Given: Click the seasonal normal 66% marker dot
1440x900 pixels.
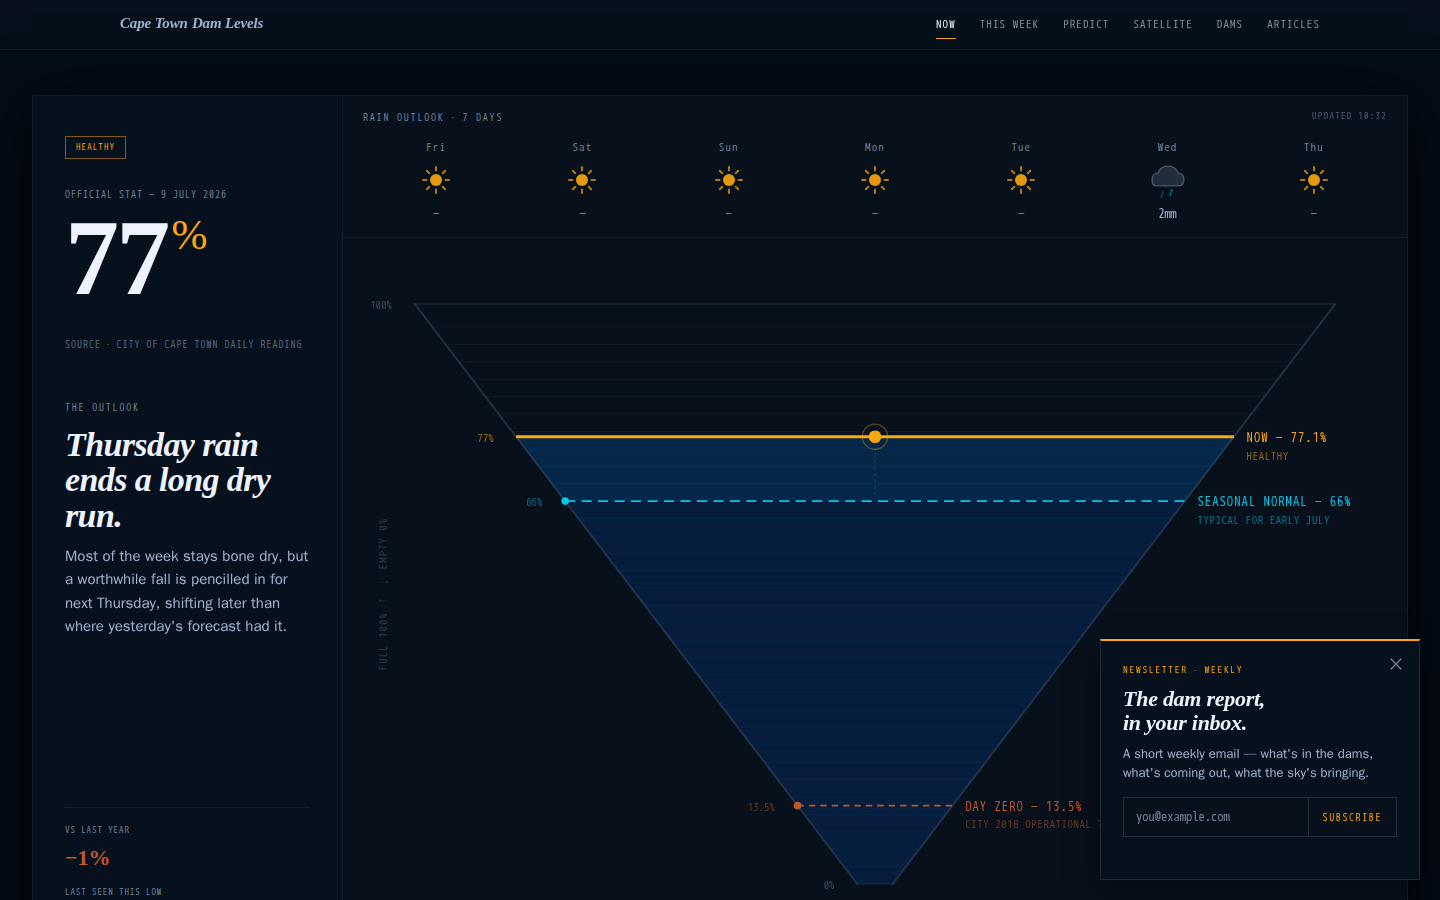Looking at the screenshot, I should point(565,501).
